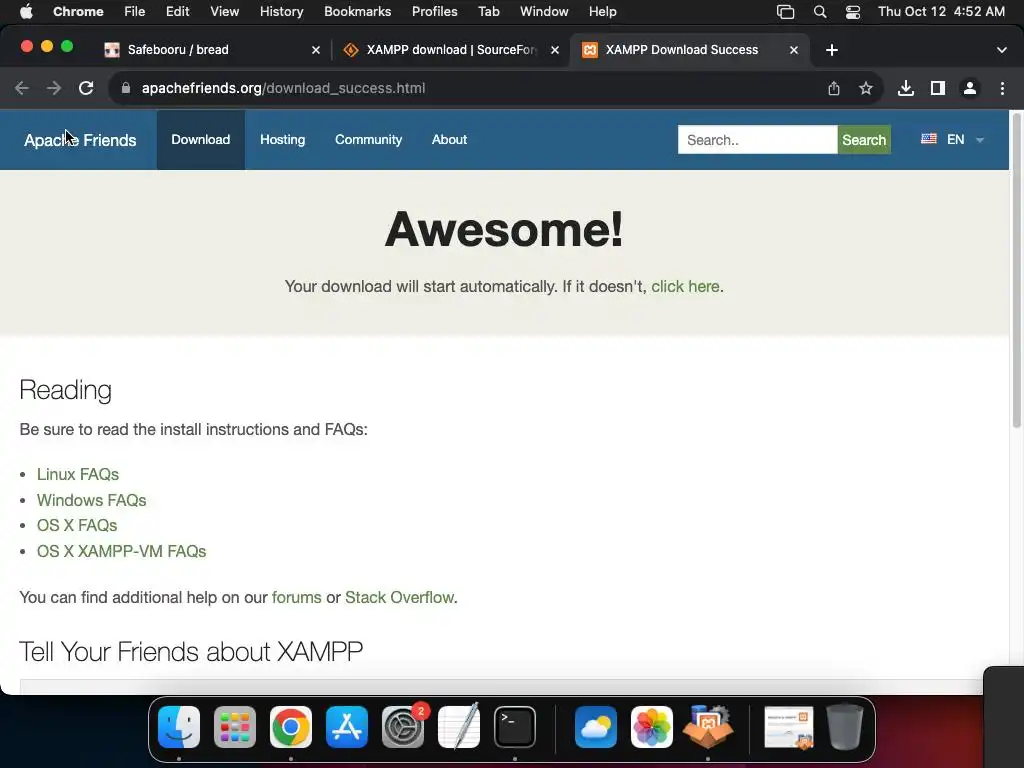This screenshot has height=768, width=1024.
Task: Open recent document stack in dock
Action: tap(789, 727)
